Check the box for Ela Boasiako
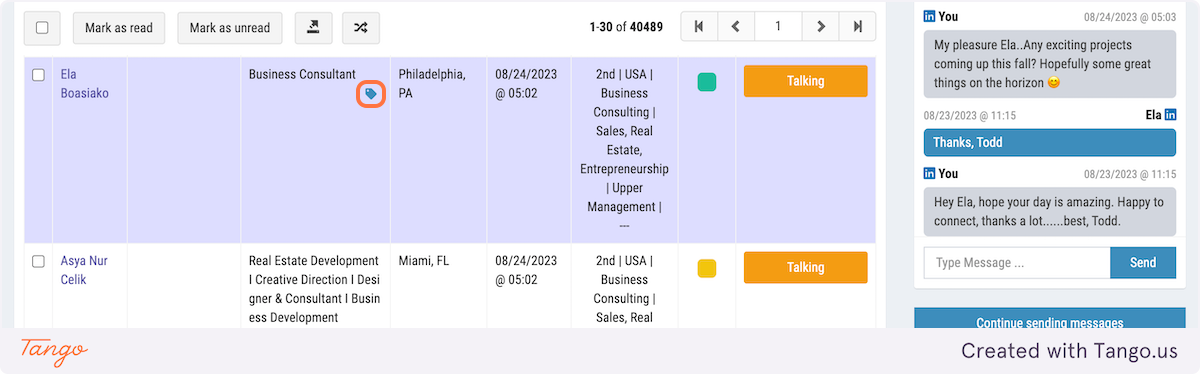Image resolution: width=1200 pixels, height=374 pixels. 39,75
